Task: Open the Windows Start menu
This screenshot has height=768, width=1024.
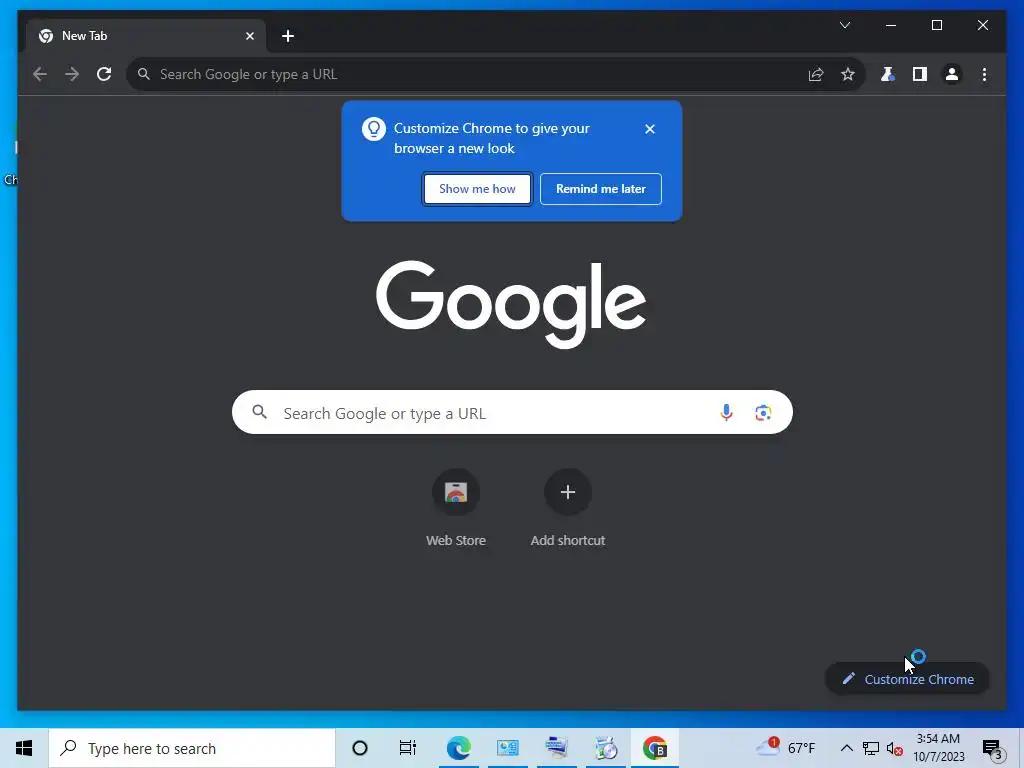Action: pos(24,748)
